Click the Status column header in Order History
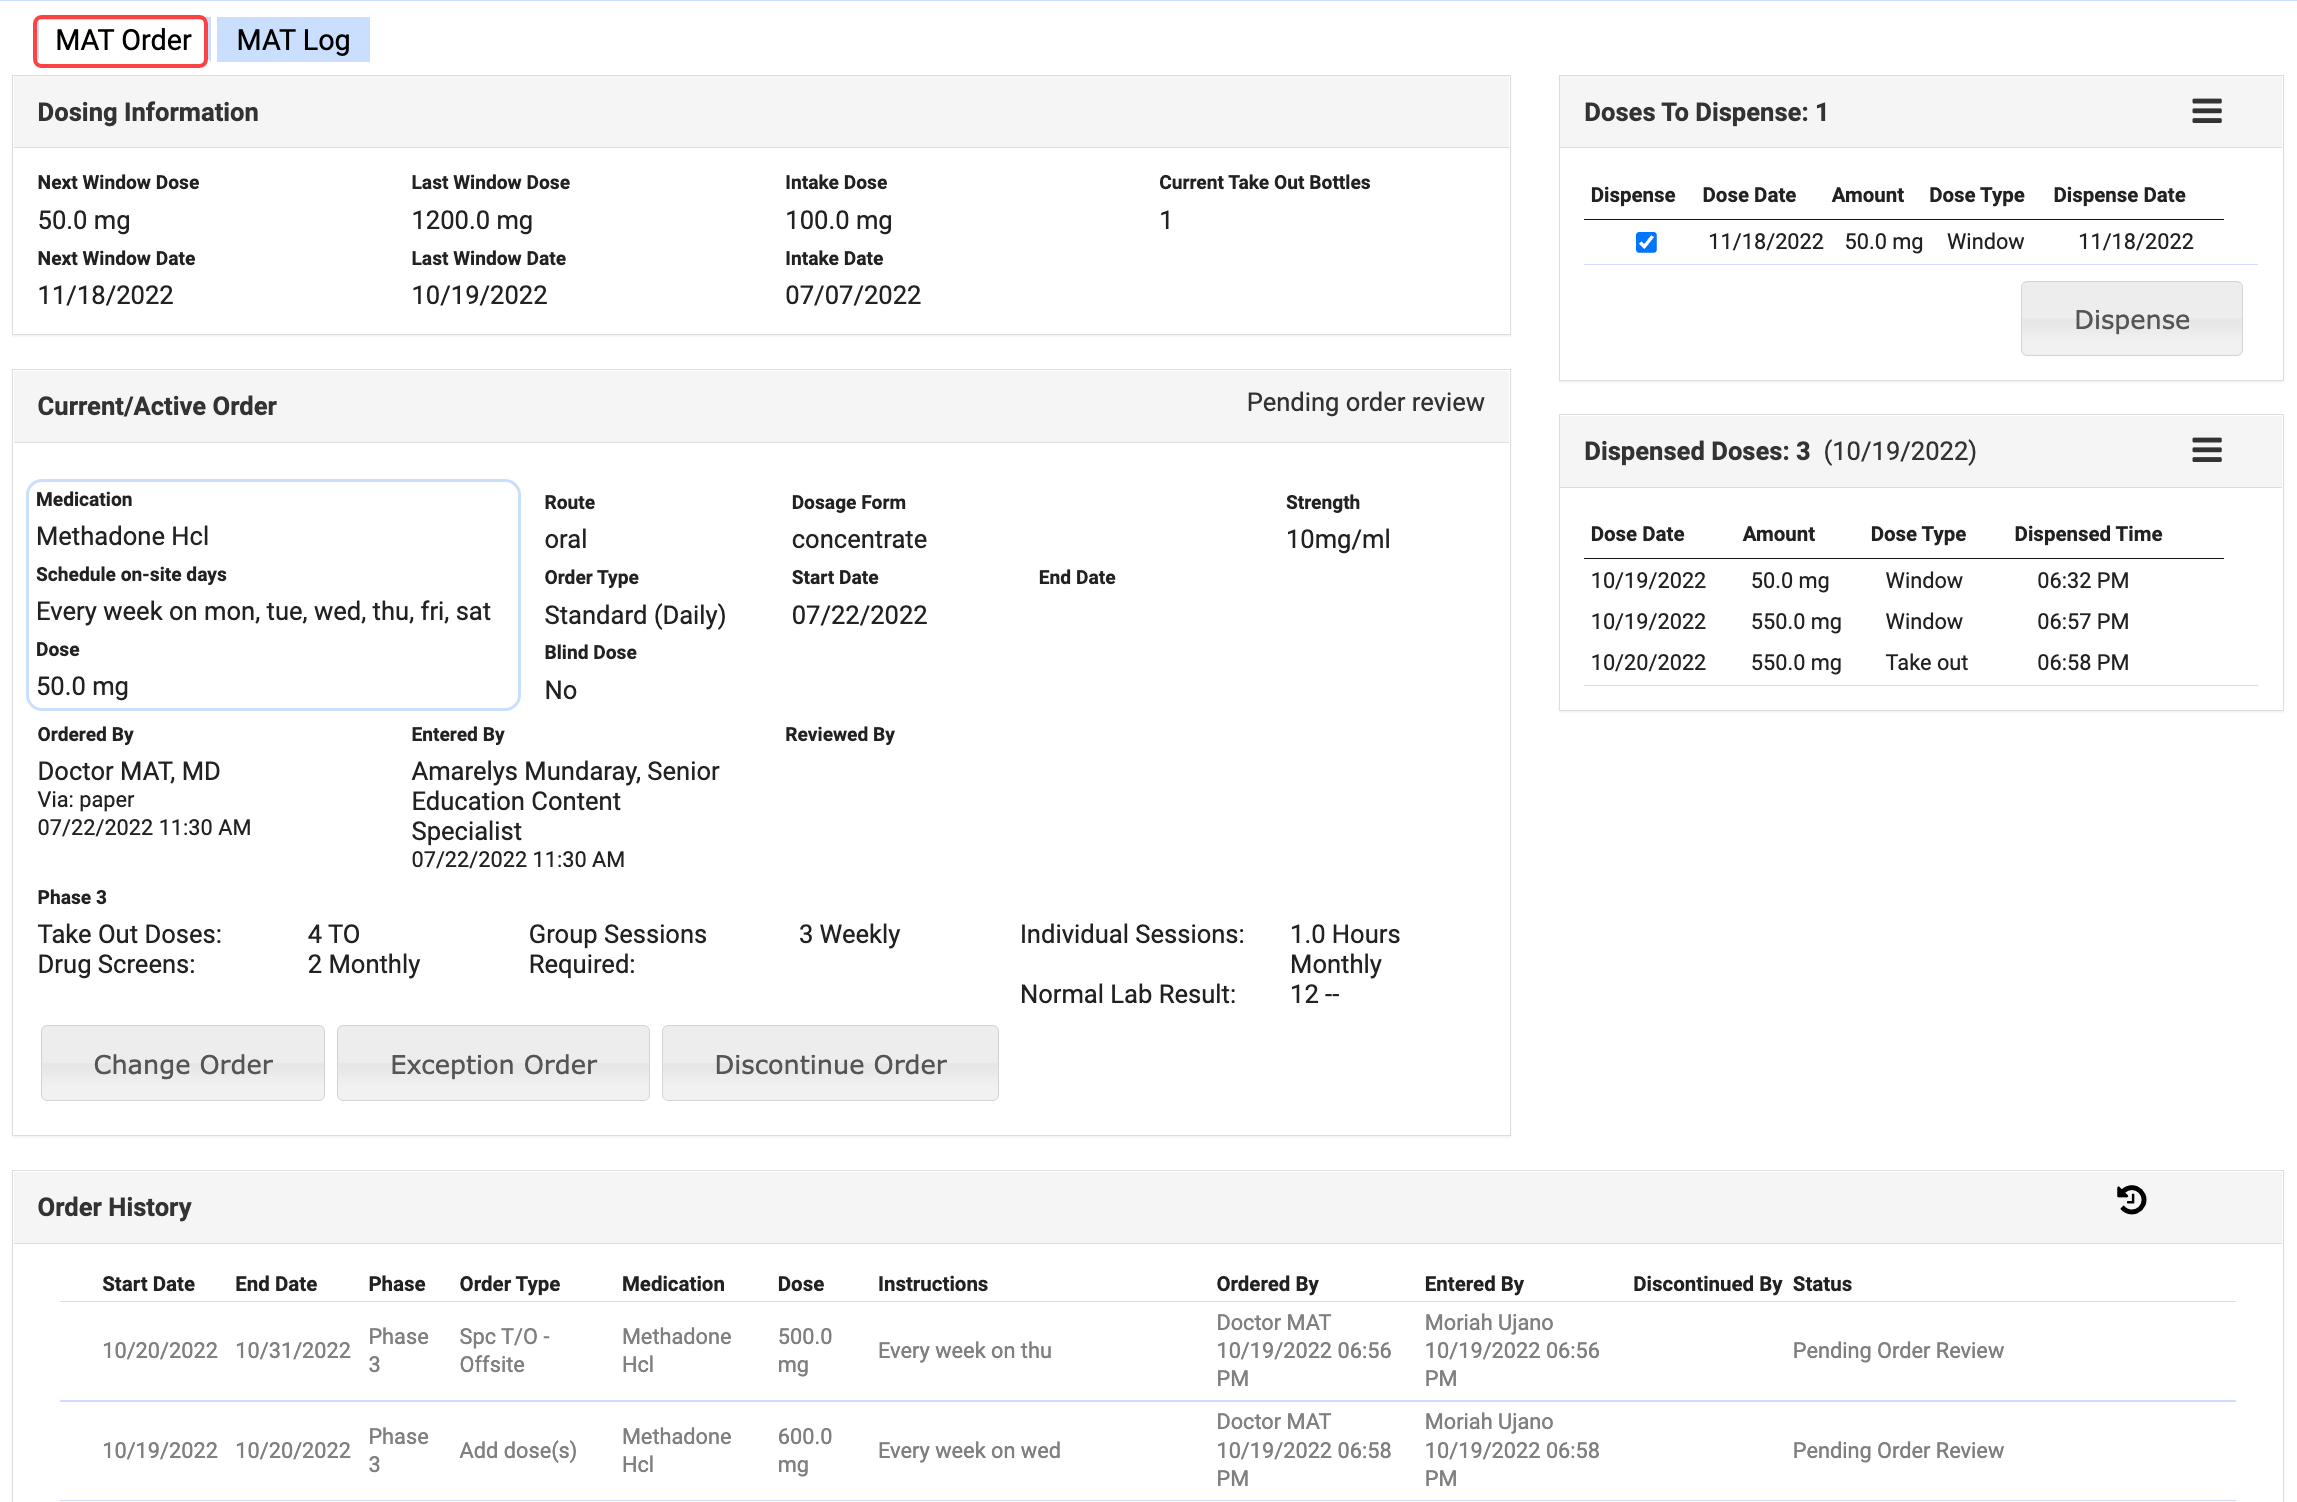Screen dimensions: 2297x1502 coord(1821,1284)
